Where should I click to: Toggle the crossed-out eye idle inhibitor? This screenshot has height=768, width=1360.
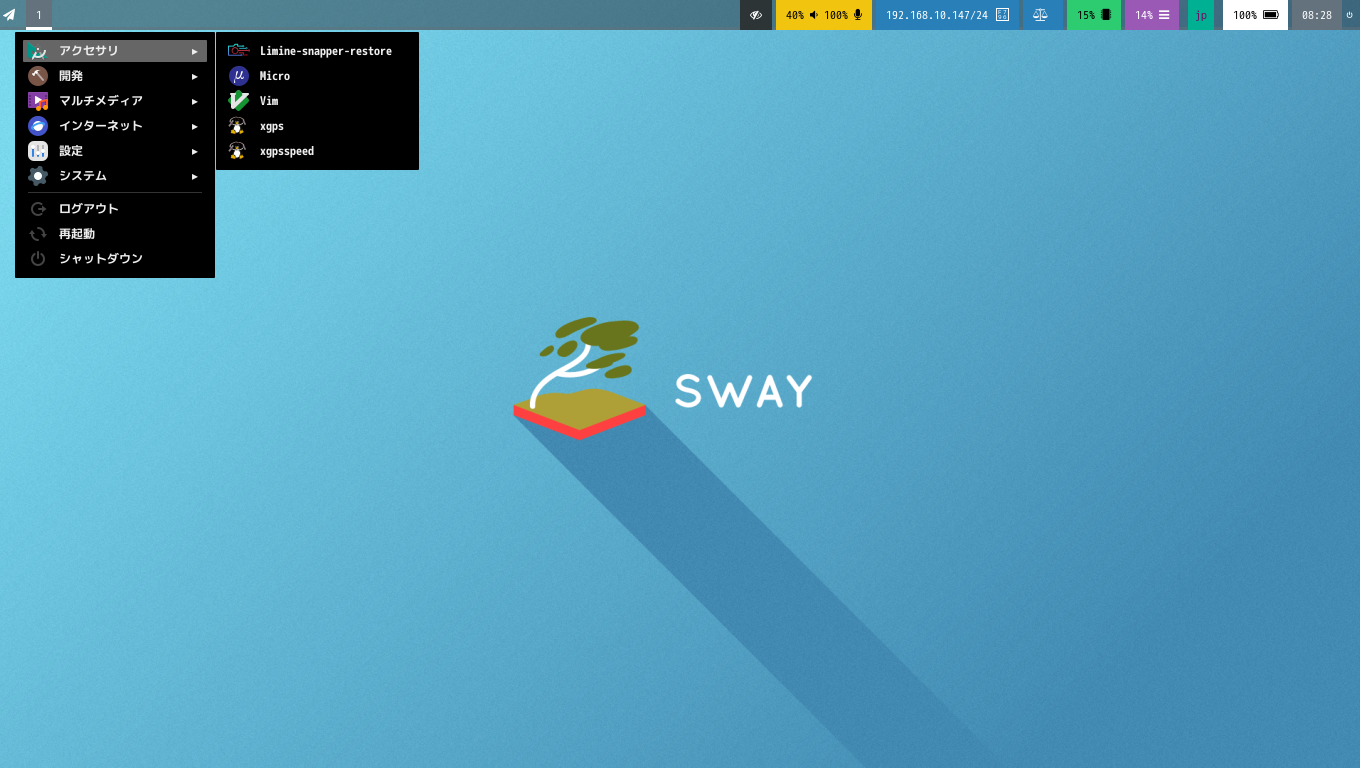click(x=757, y=15)
